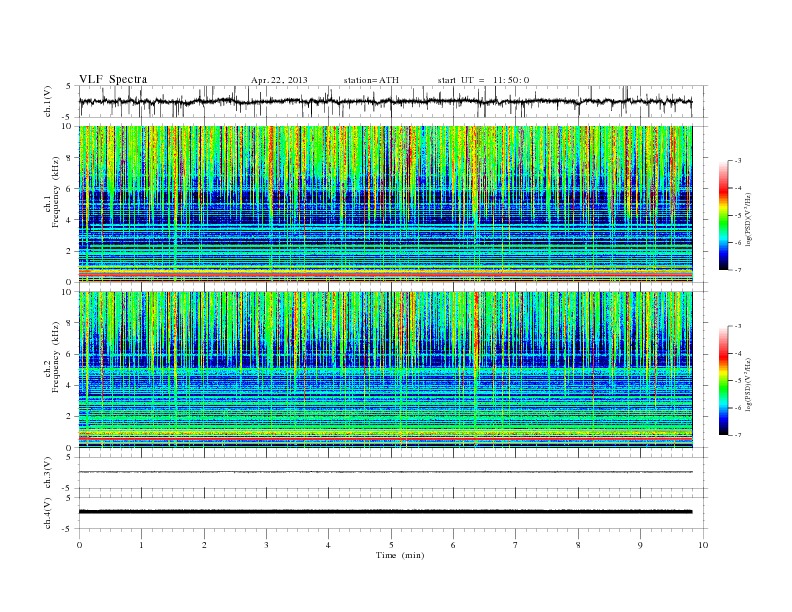Click the 'station=ATH' label
Viewport: 792px width, 612px height.
click(371, 80)
